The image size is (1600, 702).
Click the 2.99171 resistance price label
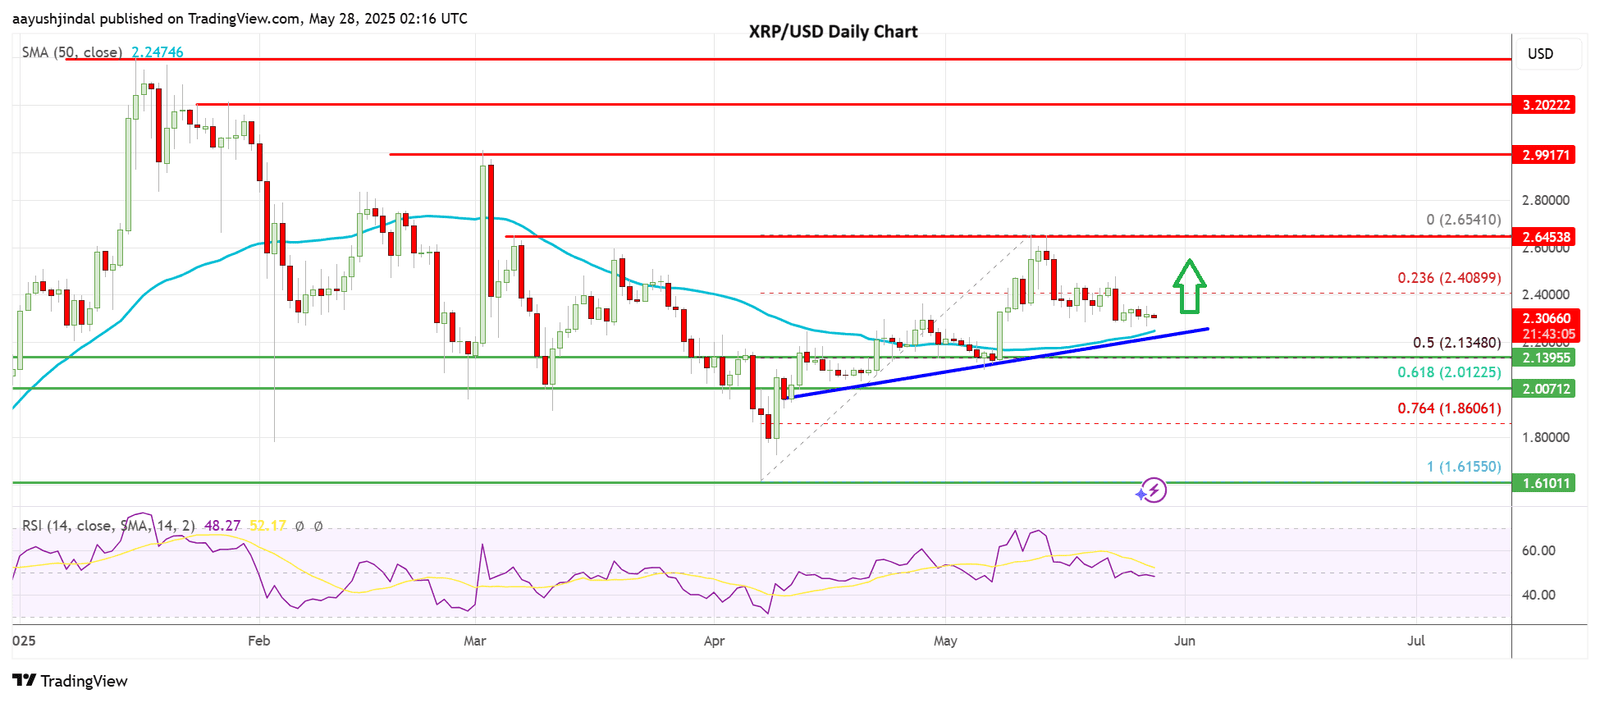(1546, 155)
